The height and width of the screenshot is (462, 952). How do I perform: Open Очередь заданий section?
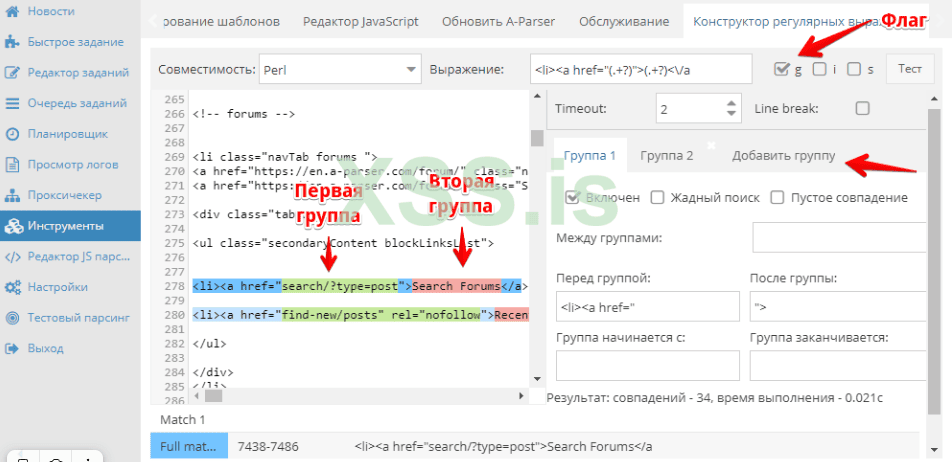(x=77, y=103)
